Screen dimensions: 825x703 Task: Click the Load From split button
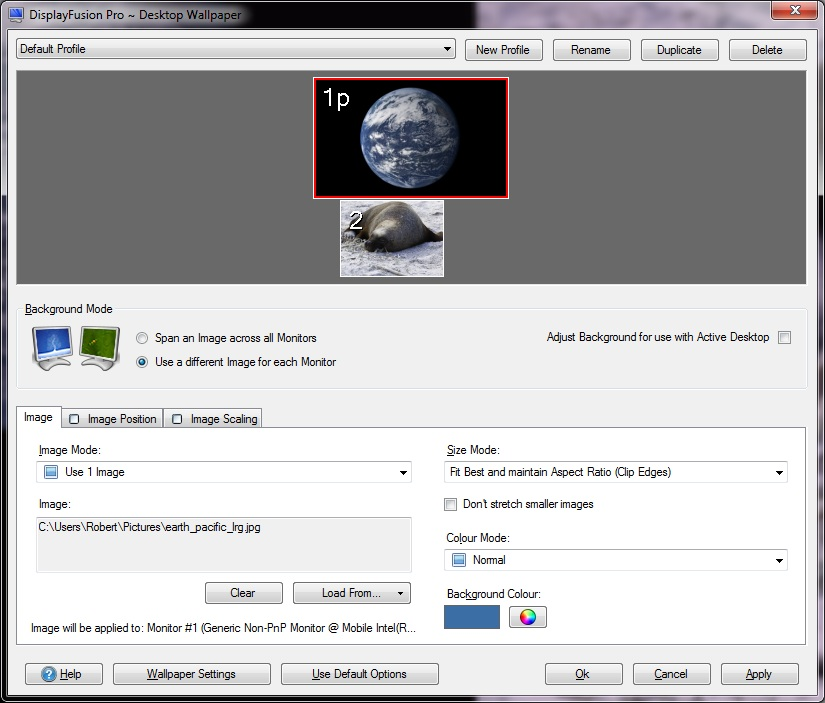click(x=351, y=593)
